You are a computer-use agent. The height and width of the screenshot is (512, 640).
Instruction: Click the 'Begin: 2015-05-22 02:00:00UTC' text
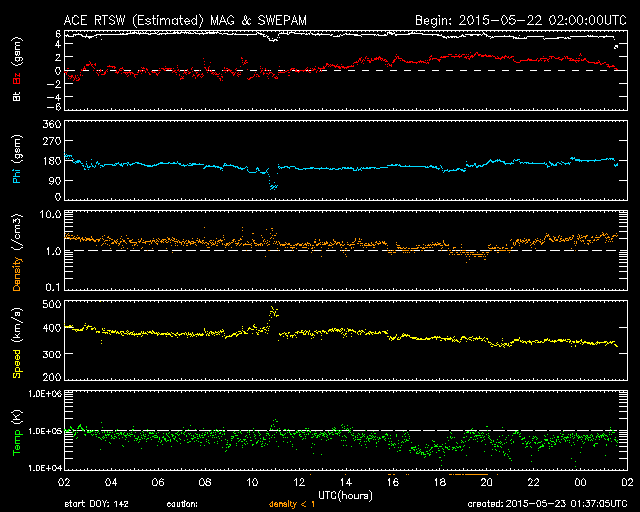520,20
